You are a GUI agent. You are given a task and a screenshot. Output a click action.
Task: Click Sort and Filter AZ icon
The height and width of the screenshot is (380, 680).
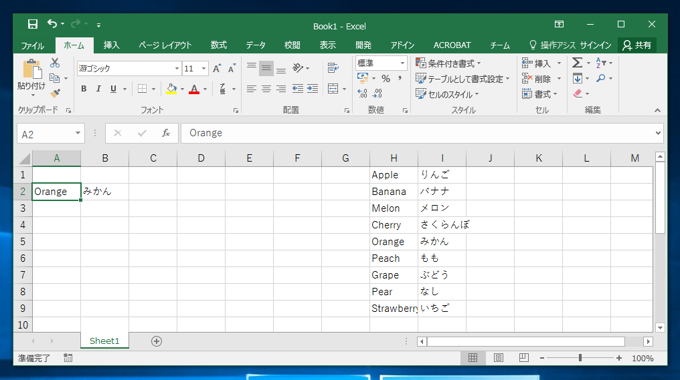(601, 63)
